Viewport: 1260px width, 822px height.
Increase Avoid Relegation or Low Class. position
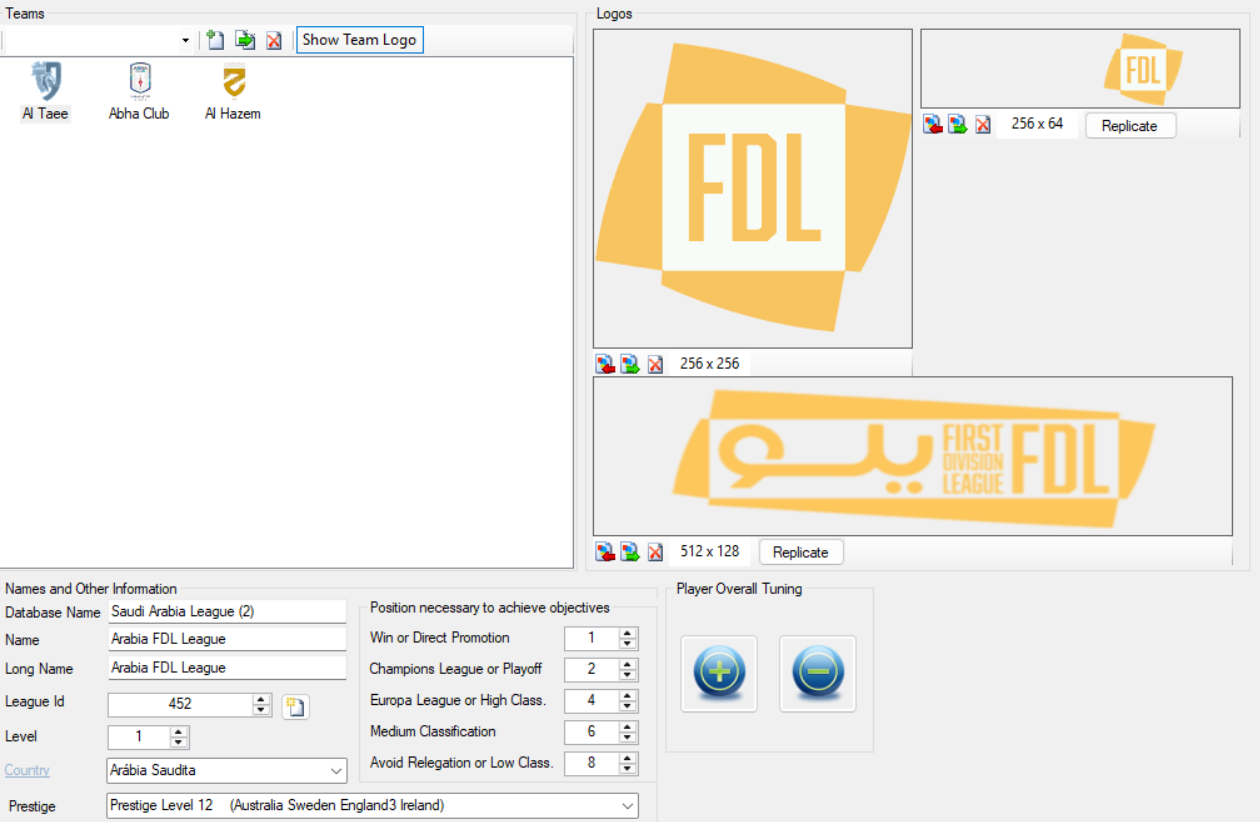628,757
